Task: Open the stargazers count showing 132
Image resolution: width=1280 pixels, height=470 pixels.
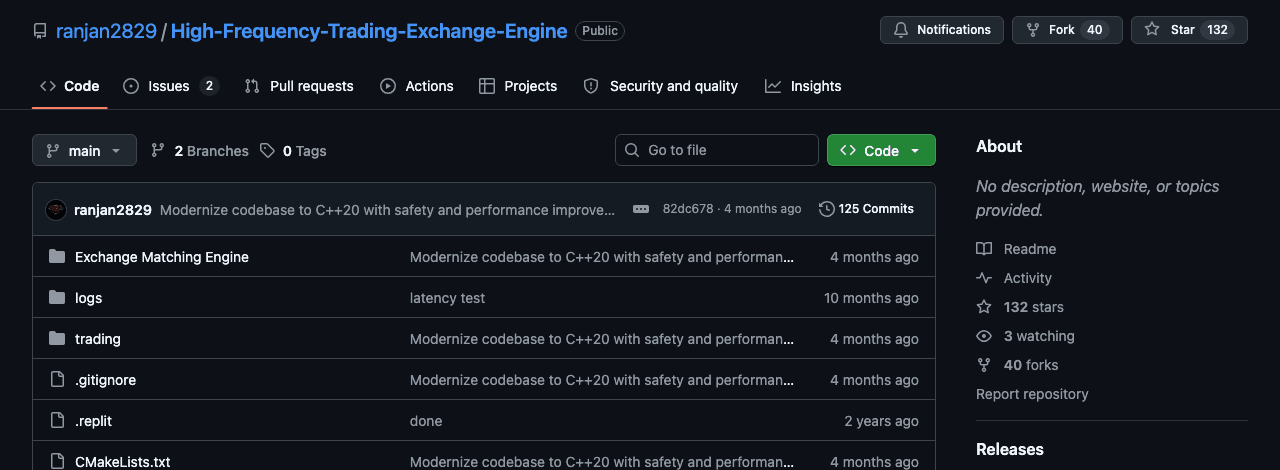Action: point(1217,30)
